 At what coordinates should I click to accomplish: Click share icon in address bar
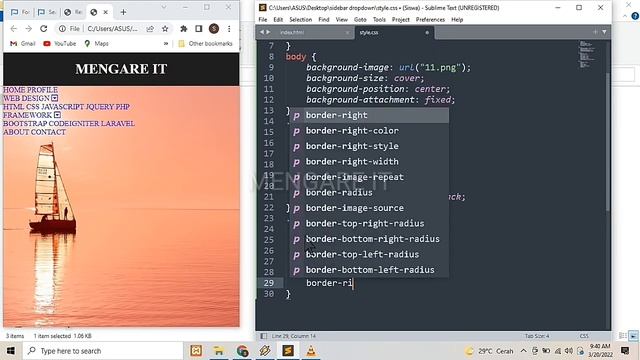coord(150,29)
